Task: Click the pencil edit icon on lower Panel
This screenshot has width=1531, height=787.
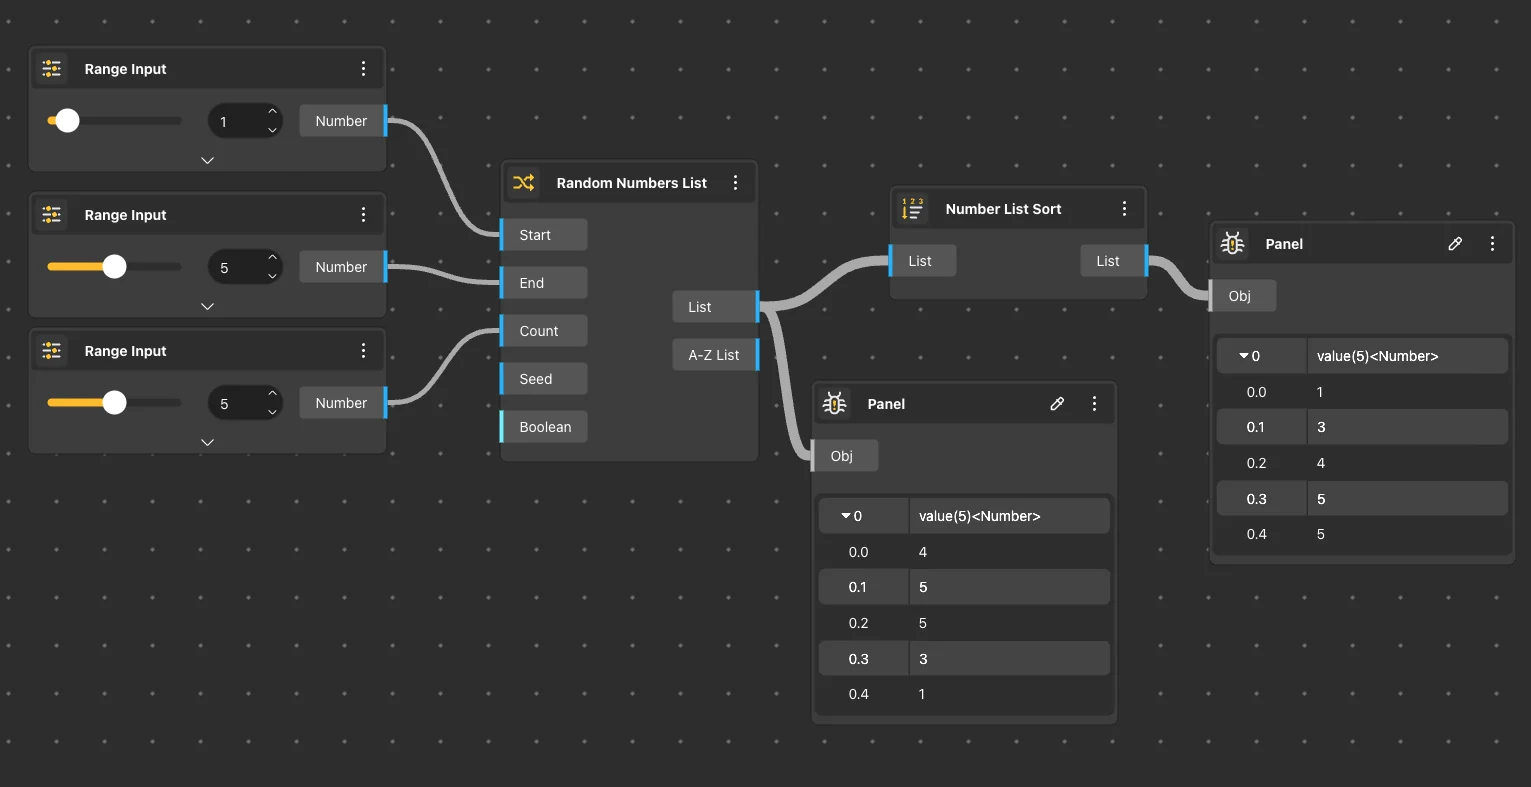Action: coord(1057,404)
